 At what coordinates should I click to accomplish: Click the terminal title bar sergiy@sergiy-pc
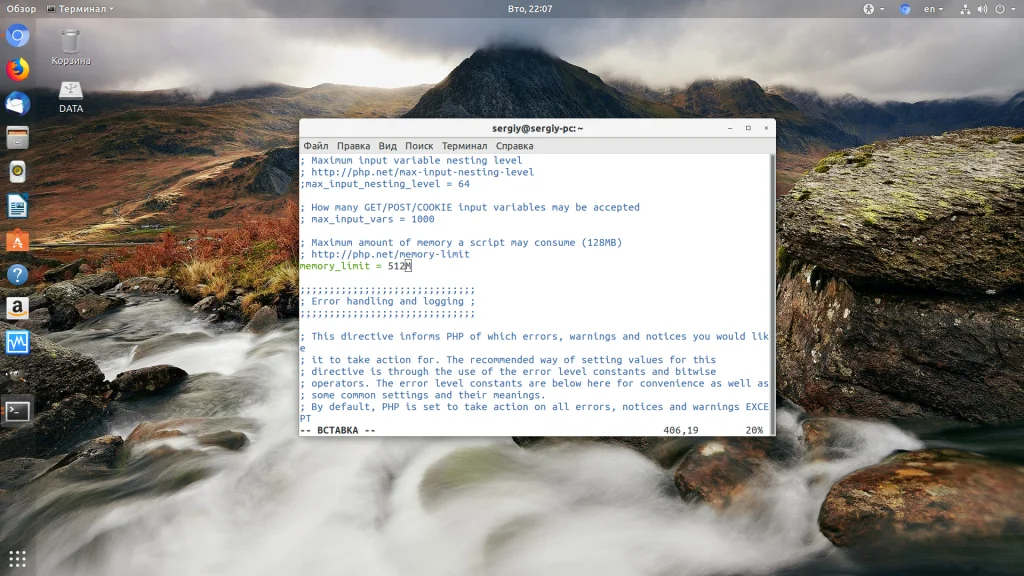[537, 128]
